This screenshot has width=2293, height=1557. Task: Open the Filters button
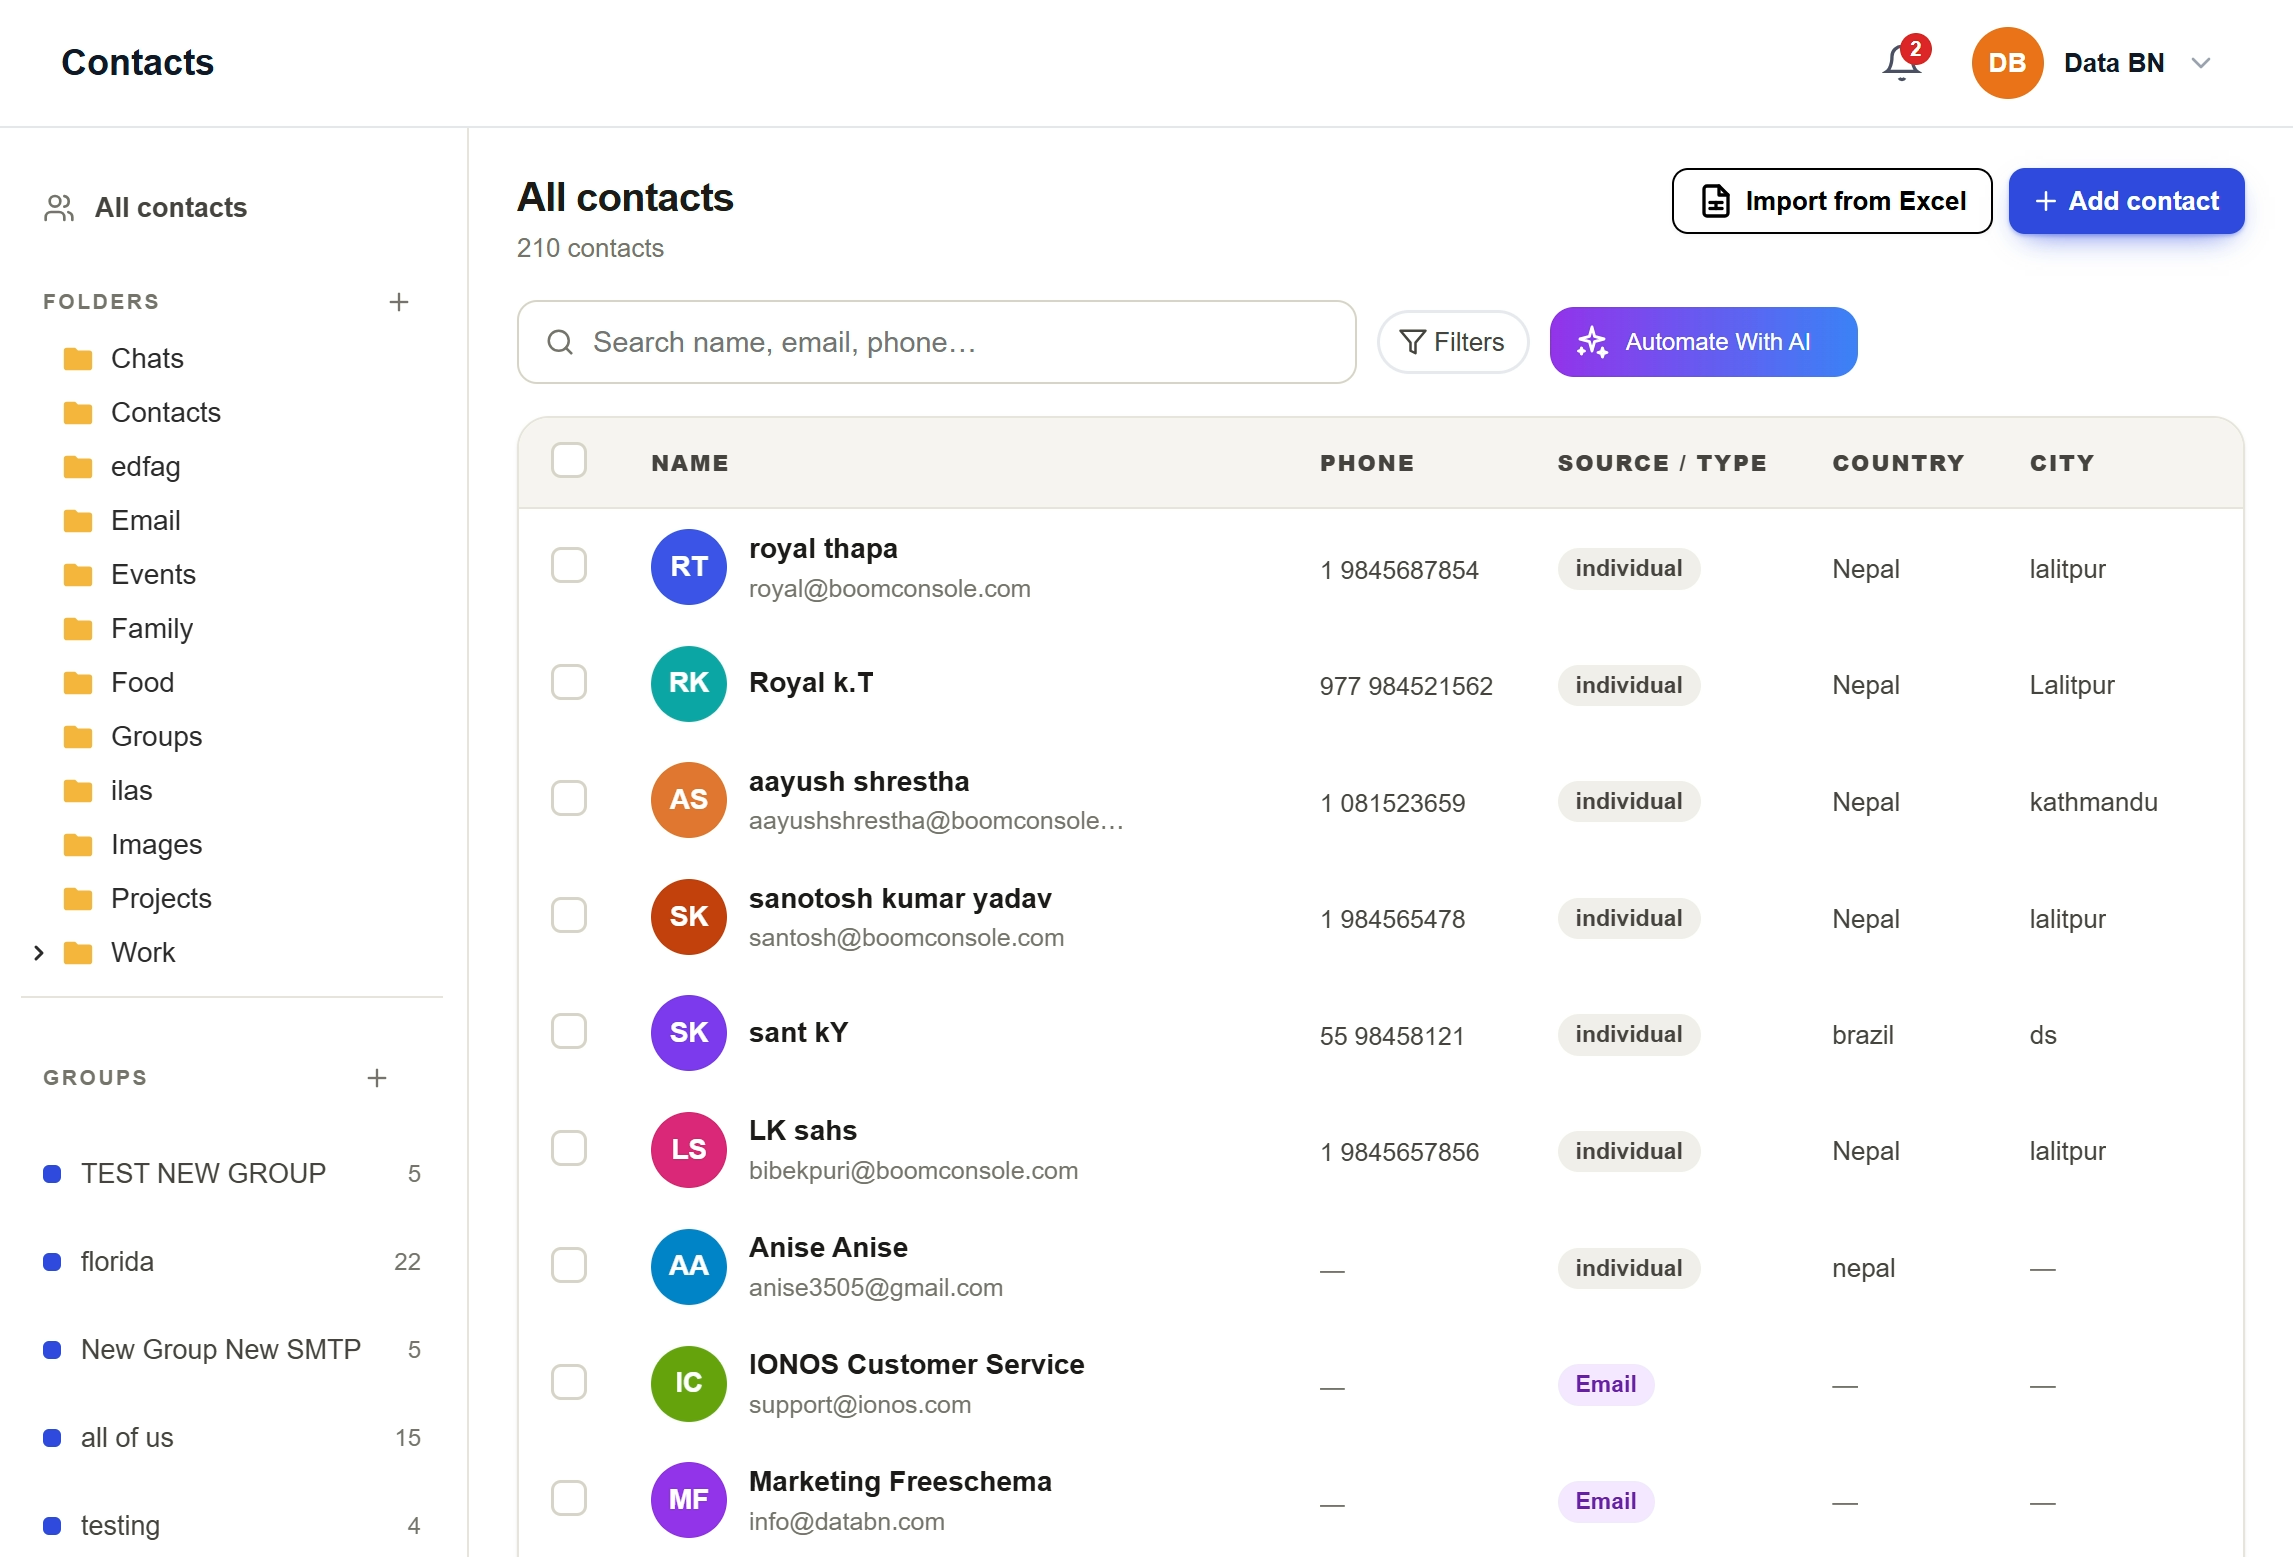click(x=1452, y=342)
